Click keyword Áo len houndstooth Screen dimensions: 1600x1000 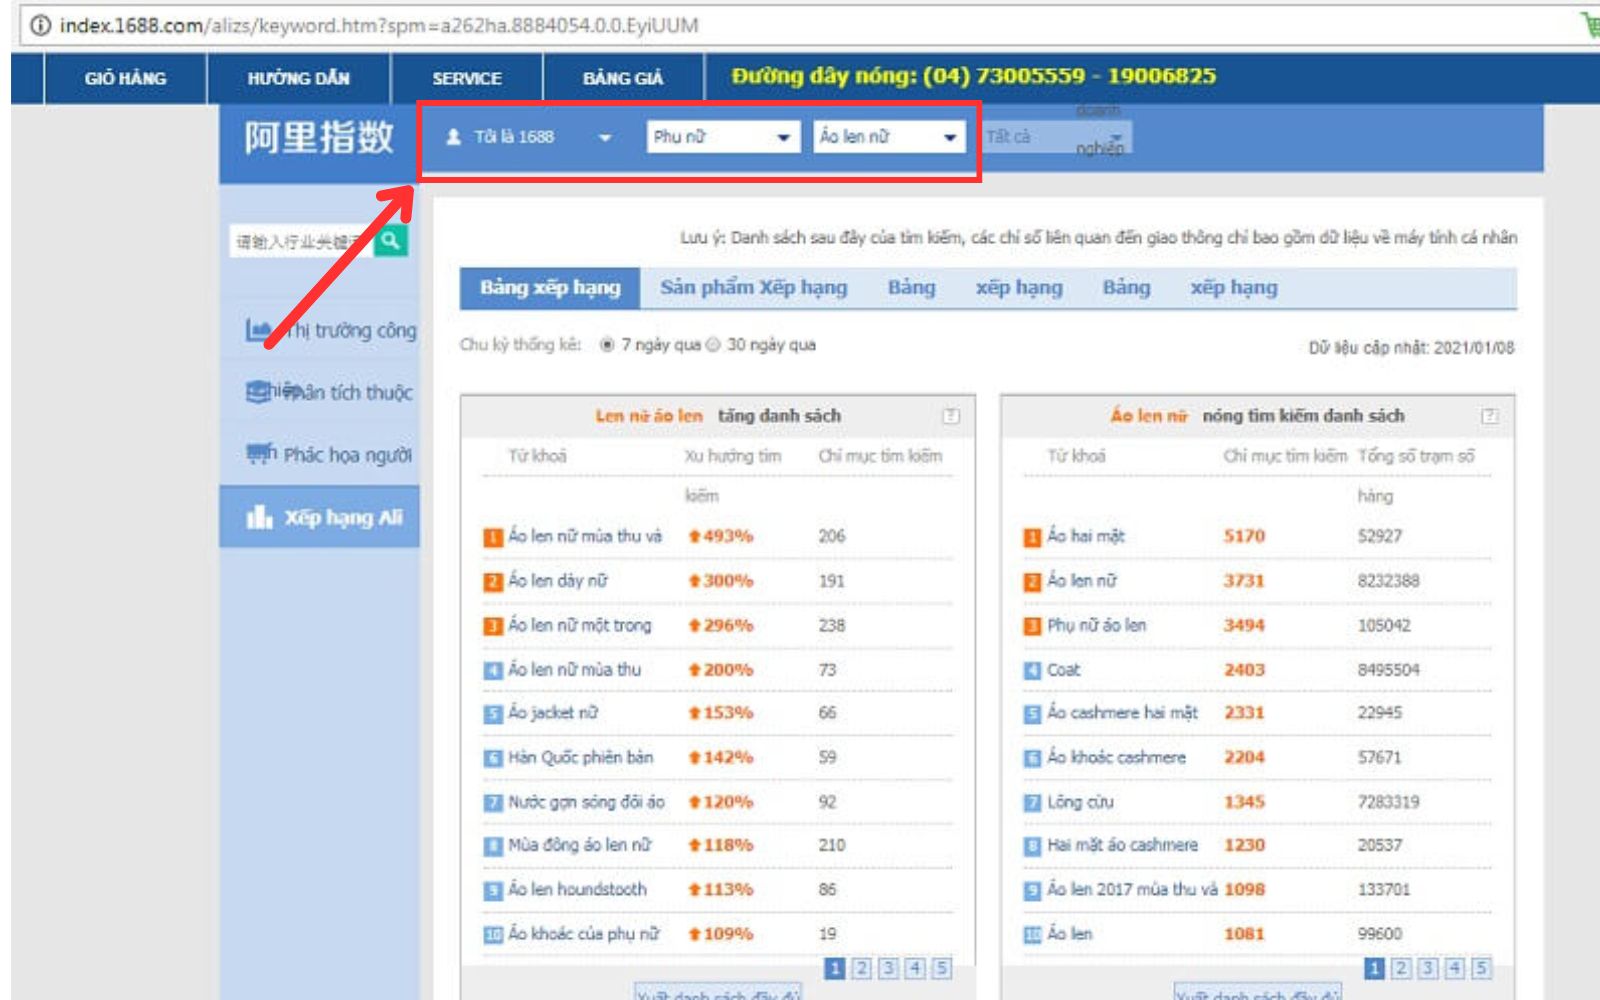pyautogui.click(x=577, y=890)
